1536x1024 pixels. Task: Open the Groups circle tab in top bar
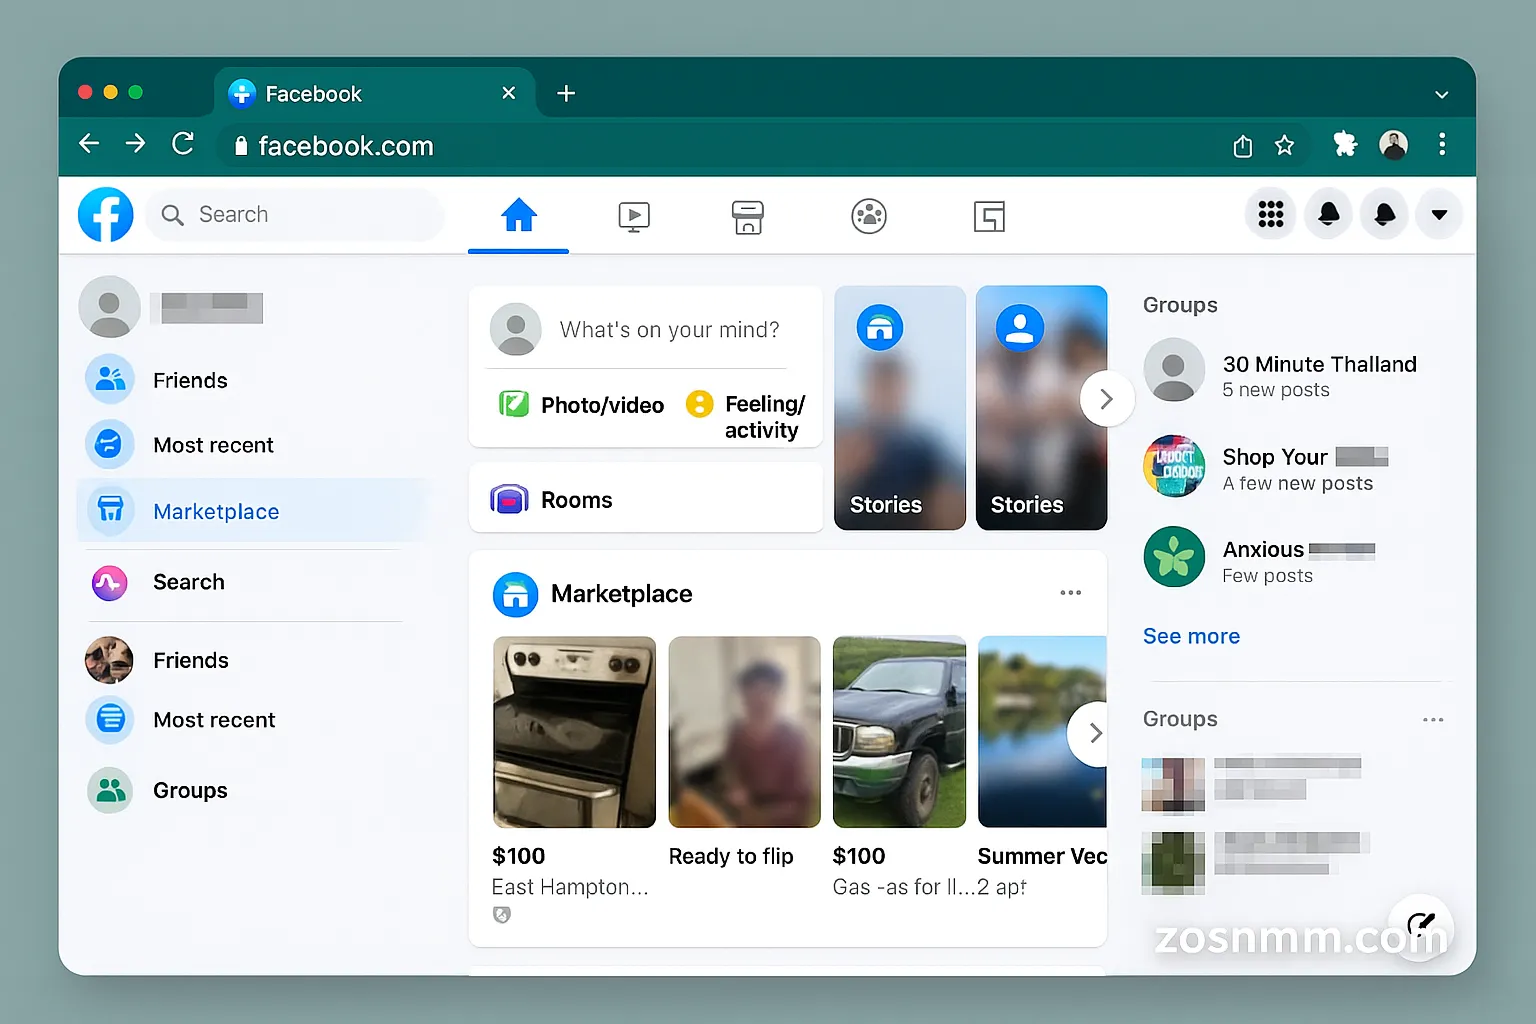[x=869, y=216]
